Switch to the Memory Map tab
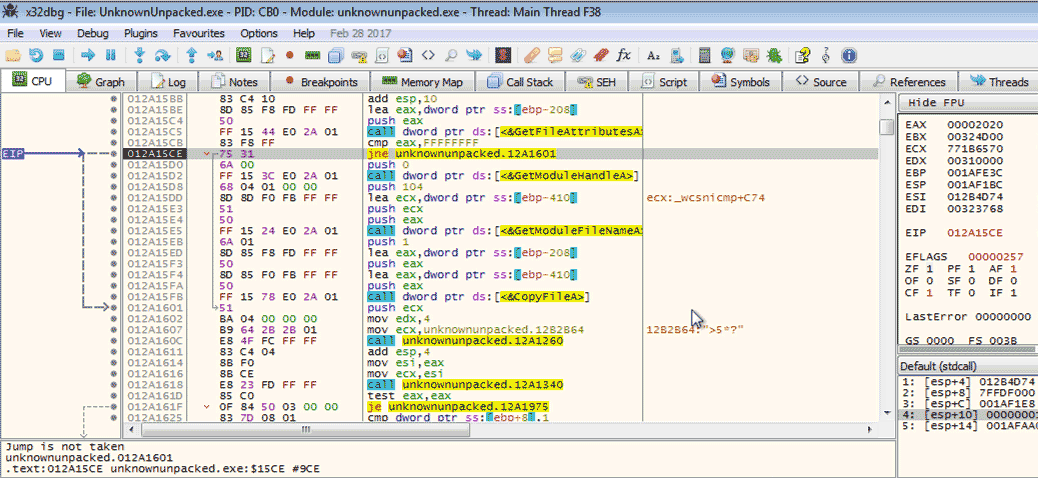The image size is (1038, 478). coord(422,82)
